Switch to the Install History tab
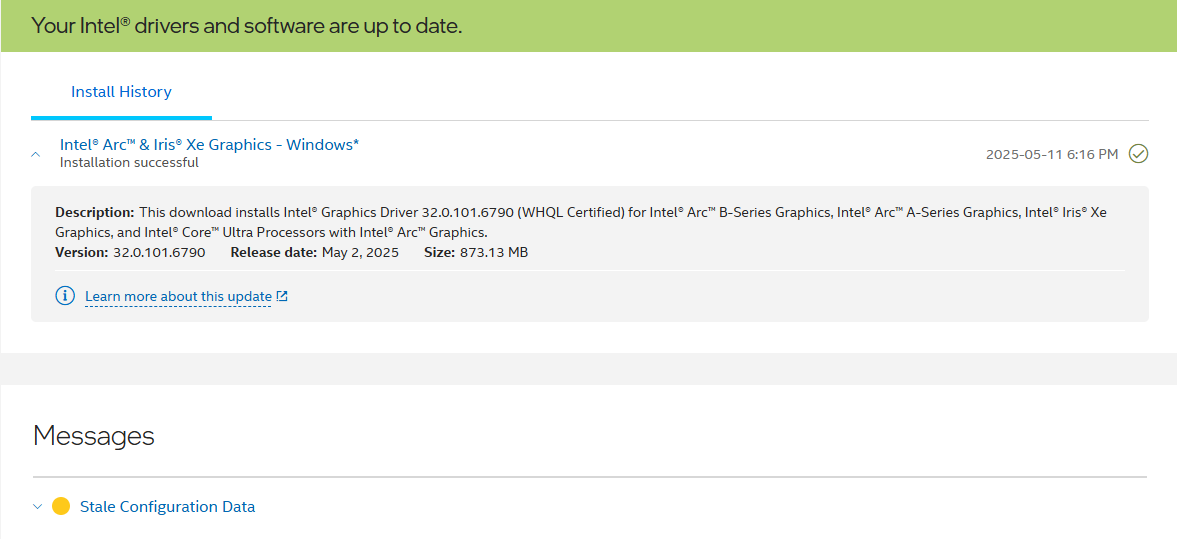The width and height of the screenshot is (1177, 539). 121,92
